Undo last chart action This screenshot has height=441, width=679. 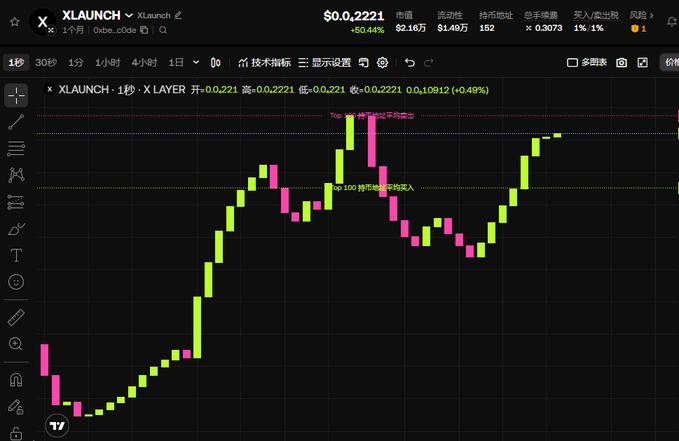tap(410, 62)
